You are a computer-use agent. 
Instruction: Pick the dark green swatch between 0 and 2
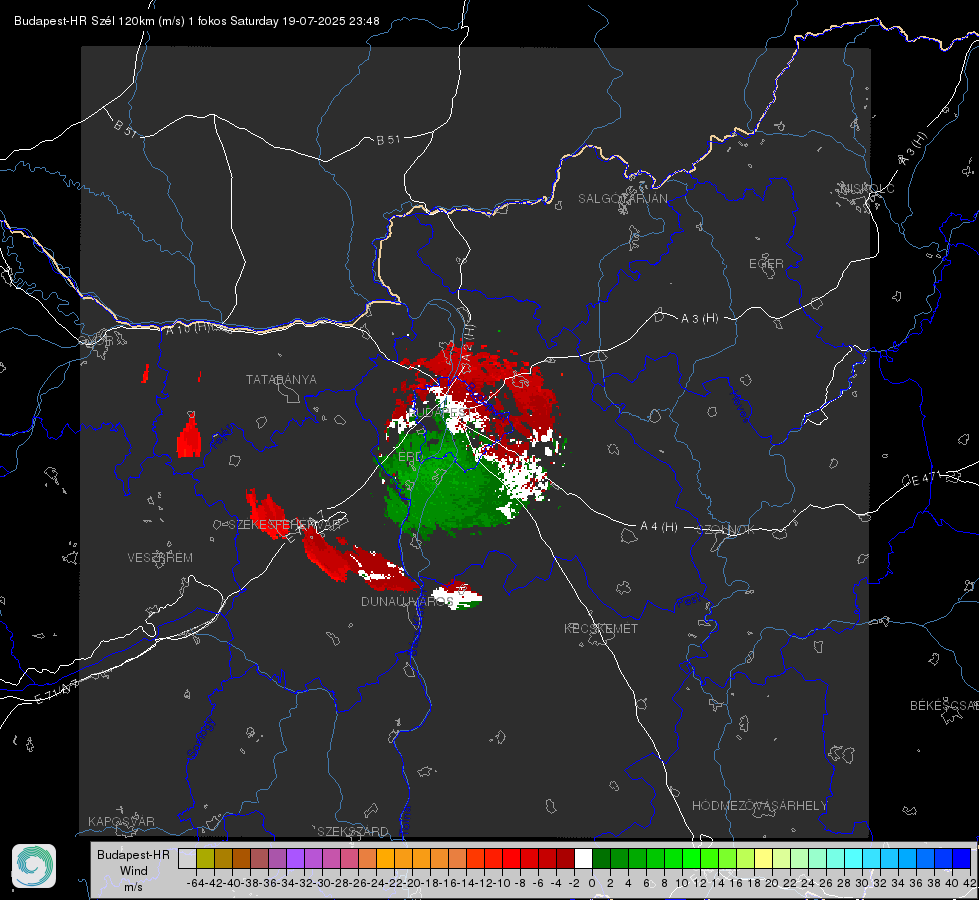601,858
